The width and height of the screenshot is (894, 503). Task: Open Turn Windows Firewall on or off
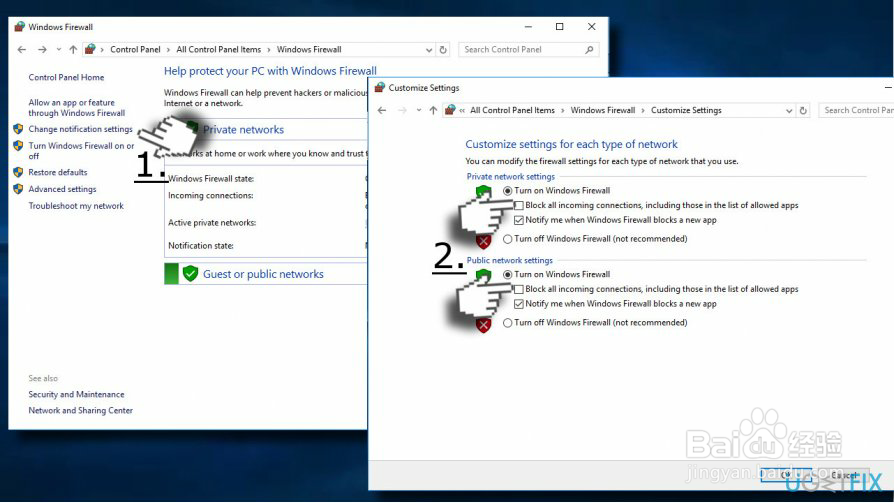pos(82,151)
